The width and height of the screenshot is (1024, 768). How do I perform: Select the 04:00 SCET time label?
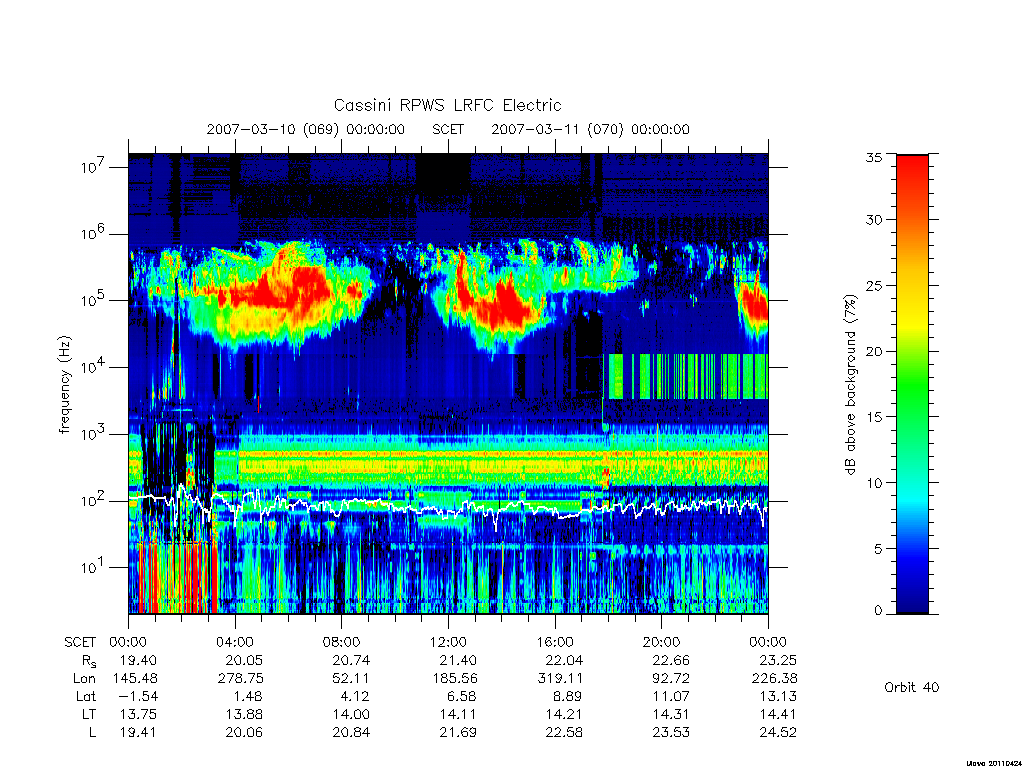coord(234,642)
